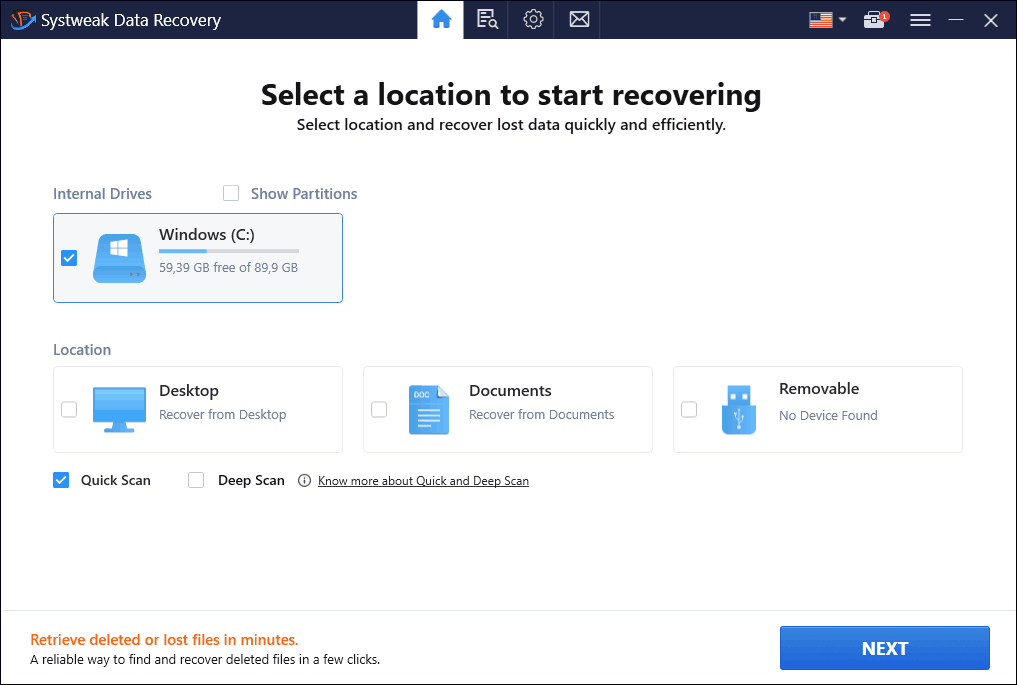Screen dimensions: 1017x685
Task: Click the No Device Found text
Action: click(x=828, y=415)
